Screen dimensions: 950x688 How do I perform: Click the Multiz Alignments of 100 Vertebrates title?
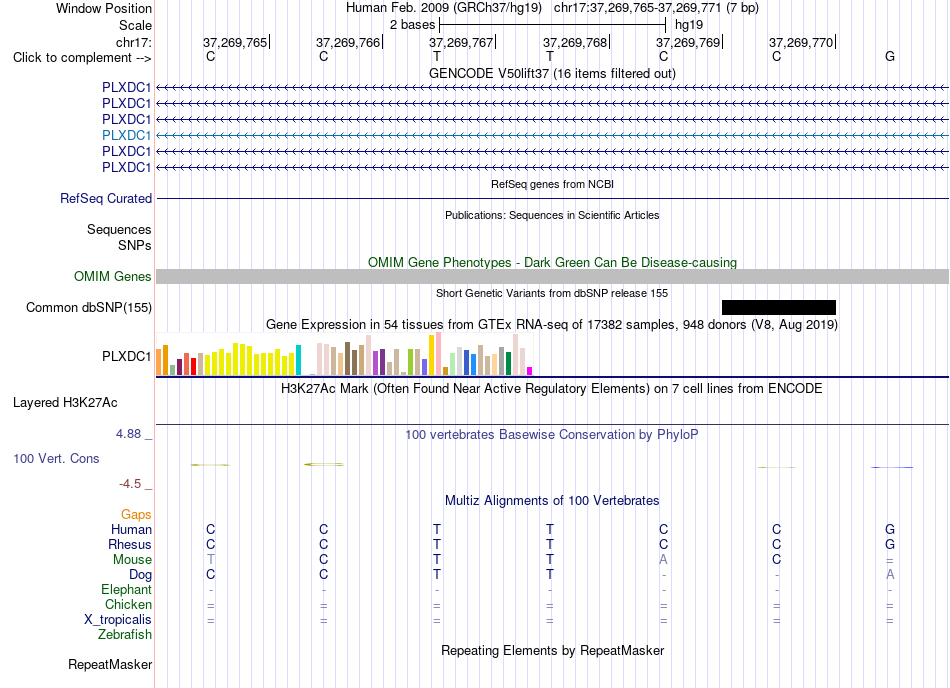pyautogui.click(x=552, y=500)
